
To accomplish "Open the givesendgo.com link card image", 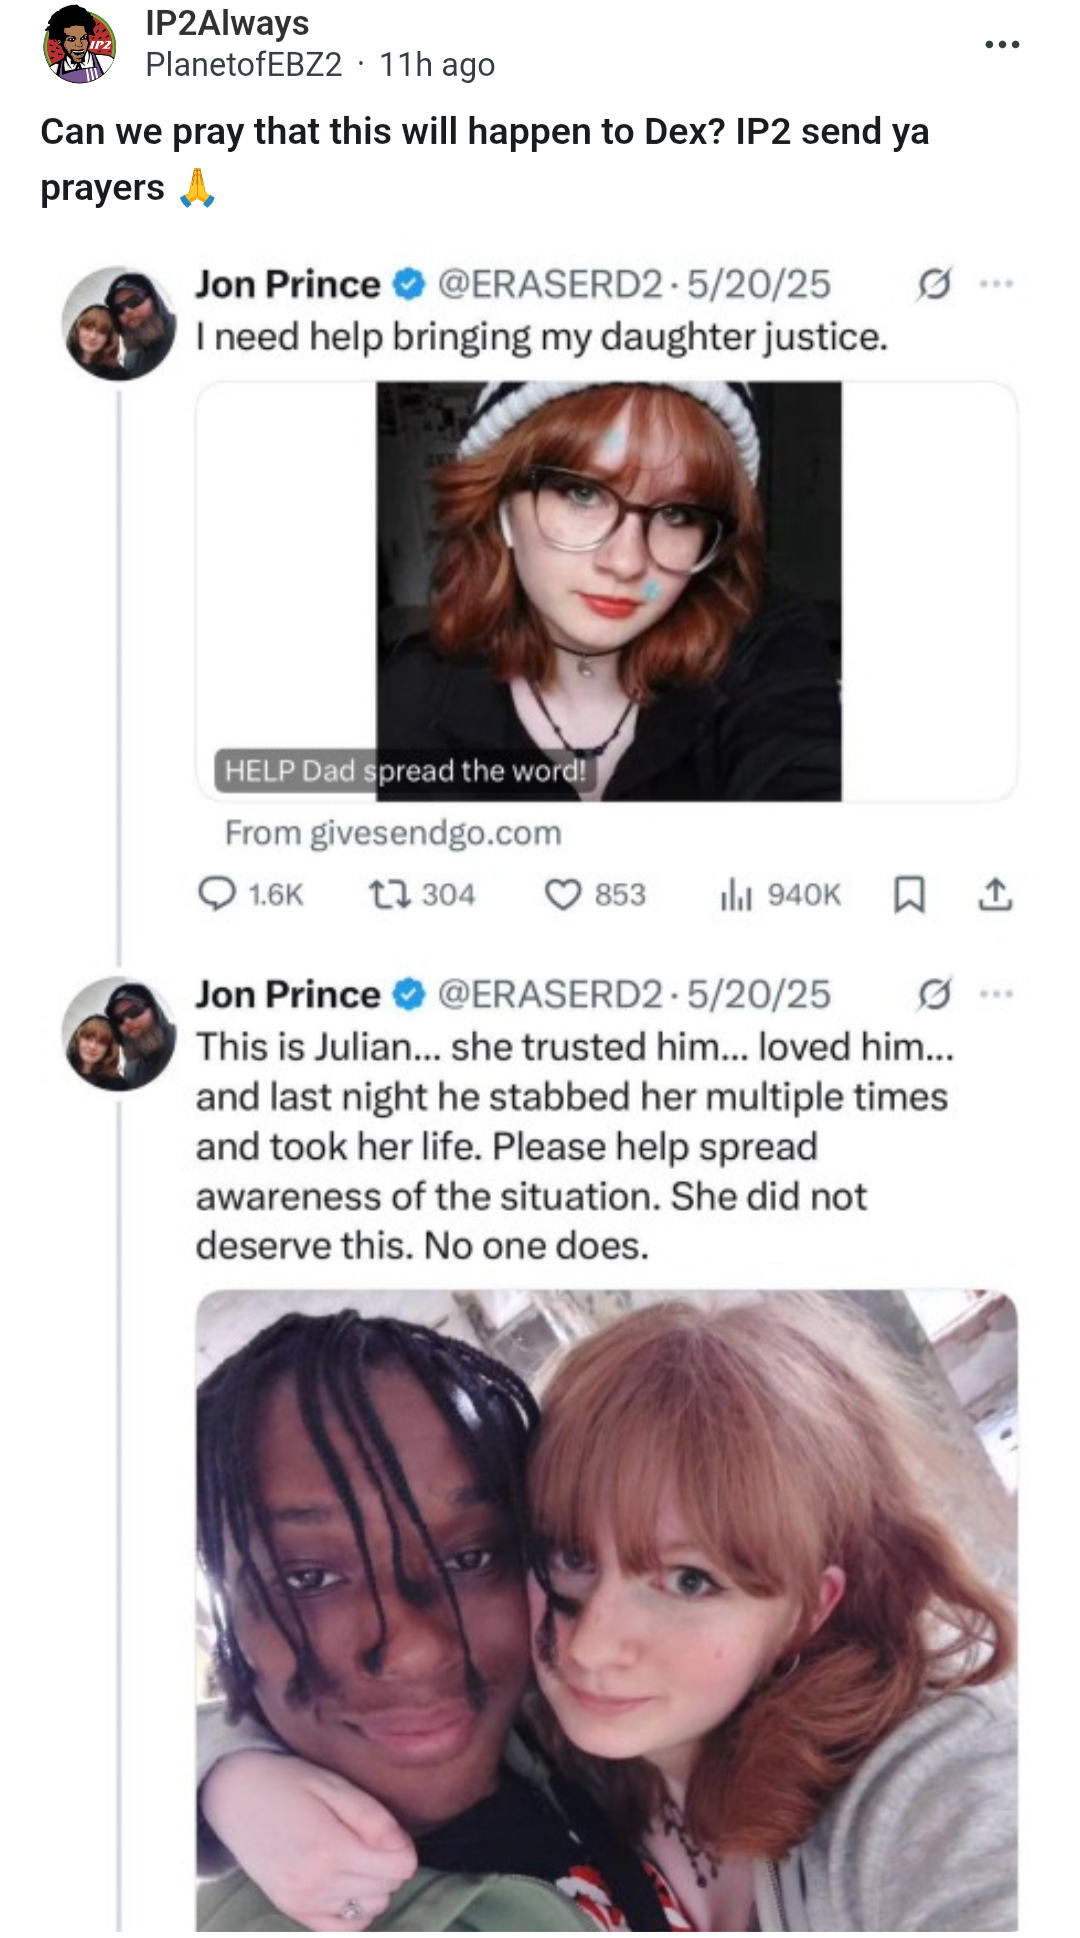I will (x=607, y=590).
